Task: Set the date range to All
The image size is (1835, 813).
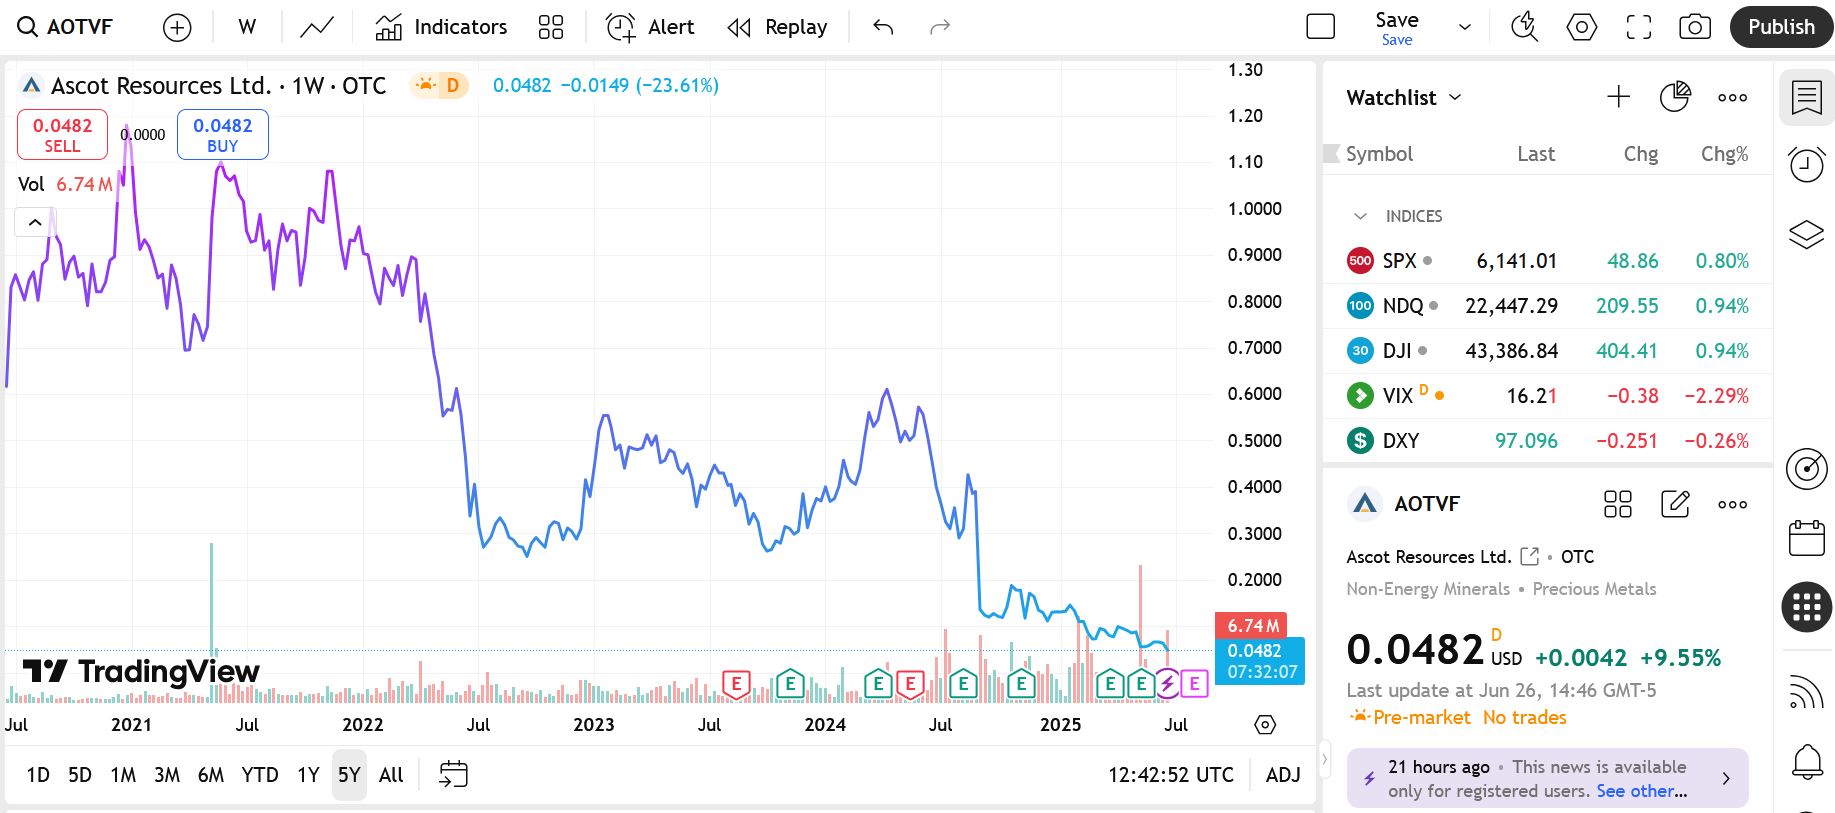Action: 391,775
